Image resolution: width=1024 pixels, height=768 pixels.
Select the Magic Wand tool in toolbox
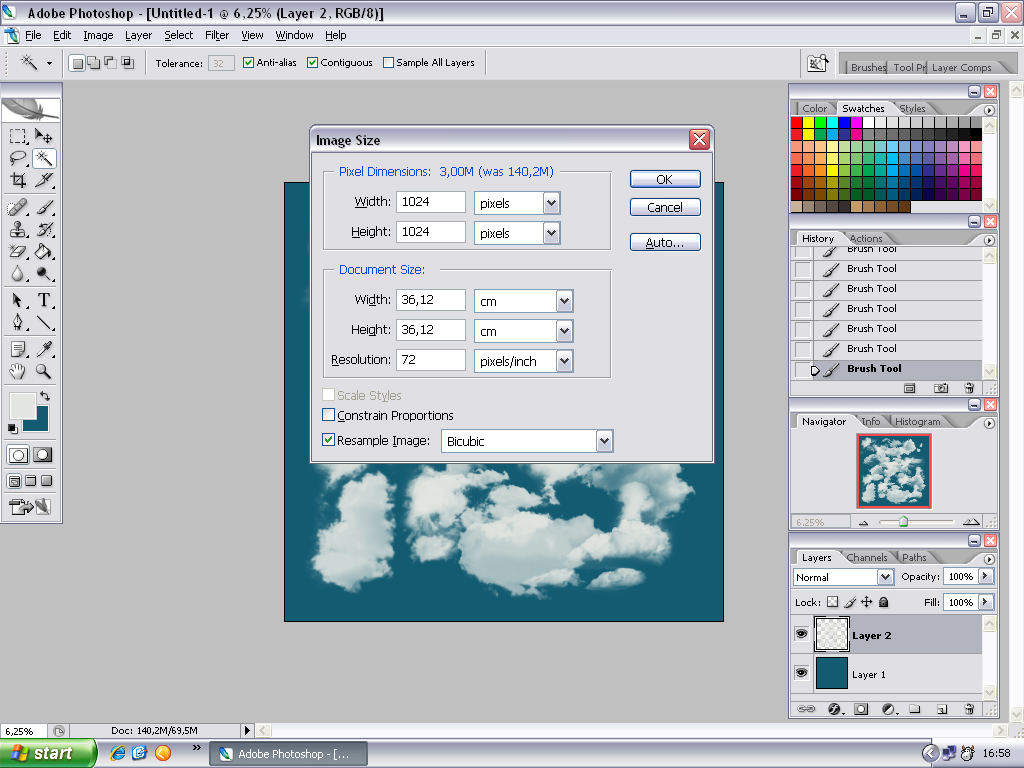[x=44, y=158]
